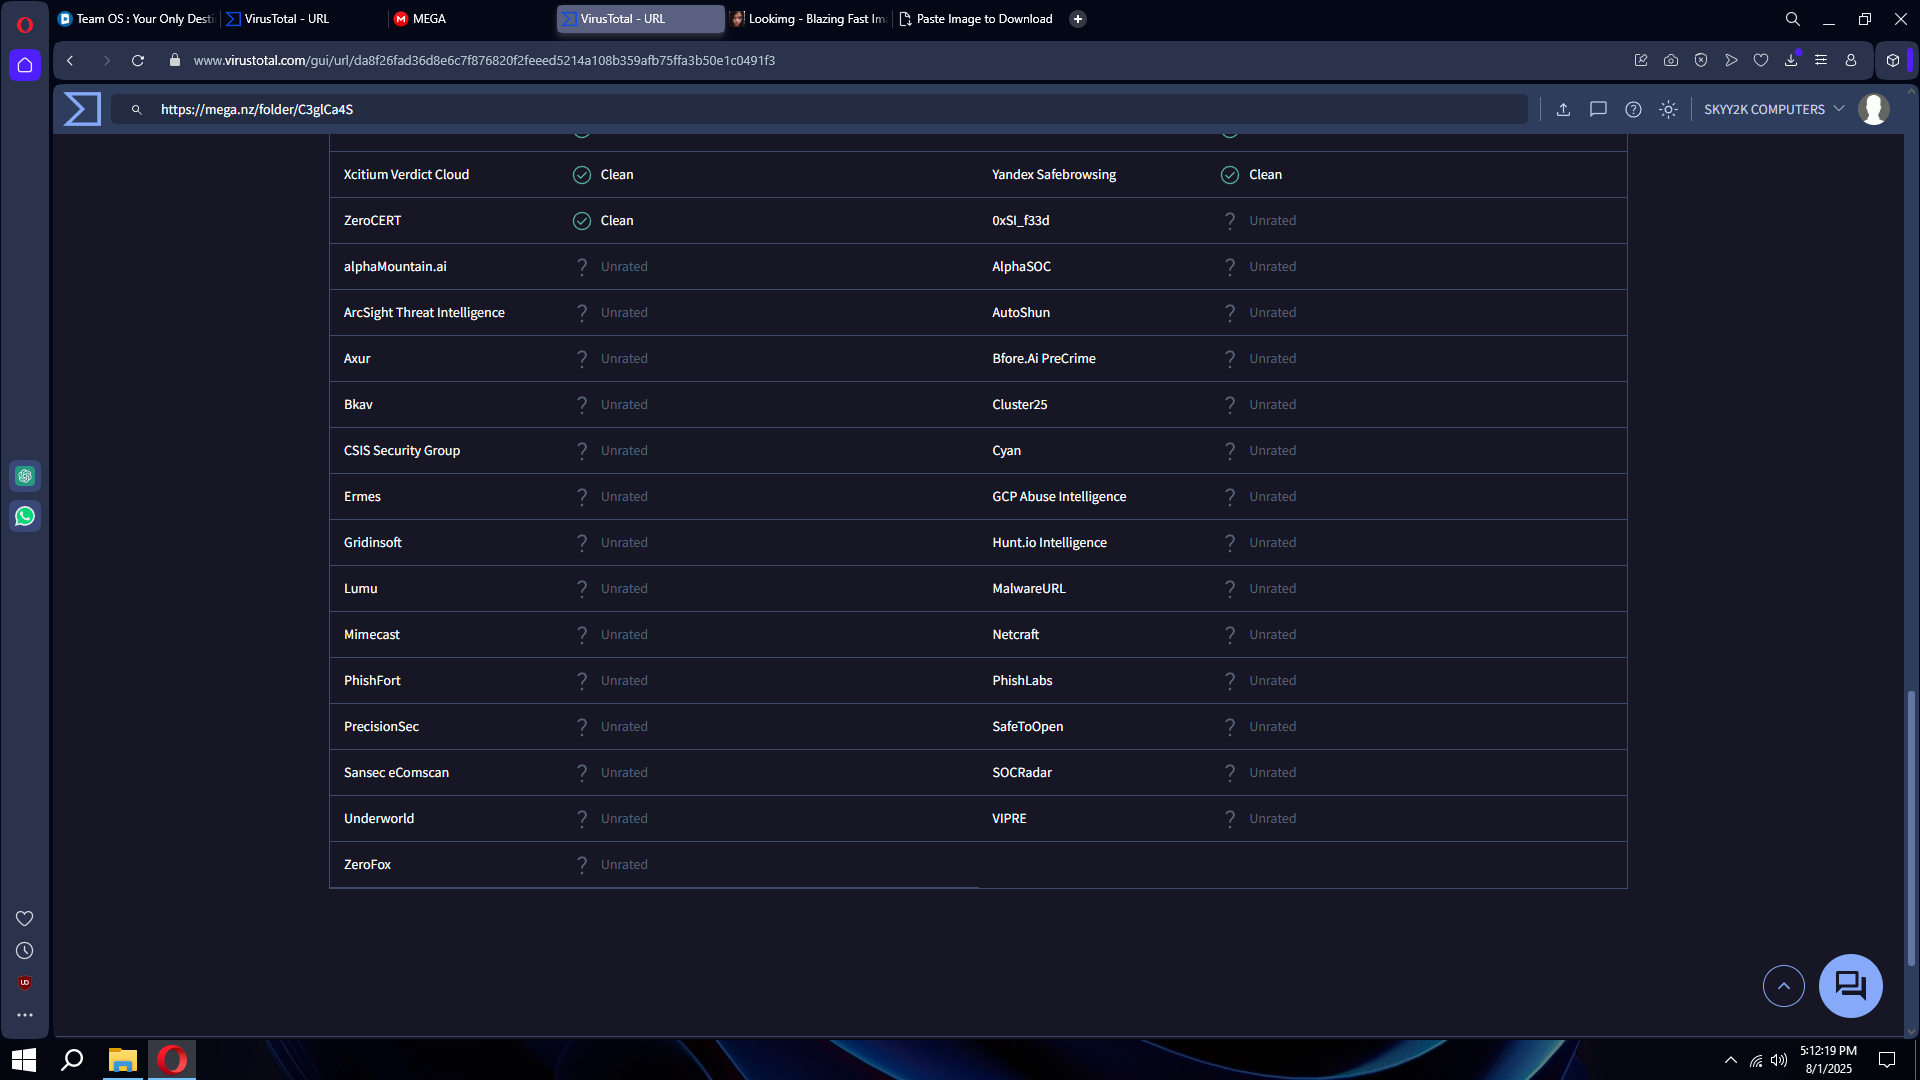The image size is (1920, 1080).
Task: Open the Windows Start menu
Action: coord(24,1059)
